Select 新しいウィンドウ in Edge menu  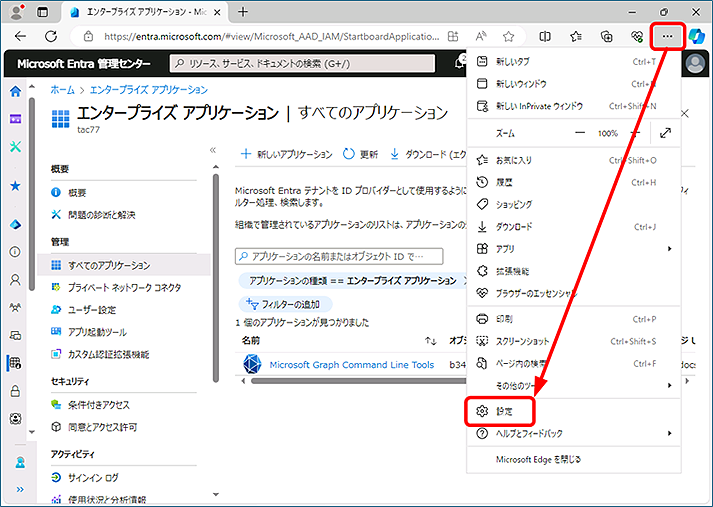(573, 84)
